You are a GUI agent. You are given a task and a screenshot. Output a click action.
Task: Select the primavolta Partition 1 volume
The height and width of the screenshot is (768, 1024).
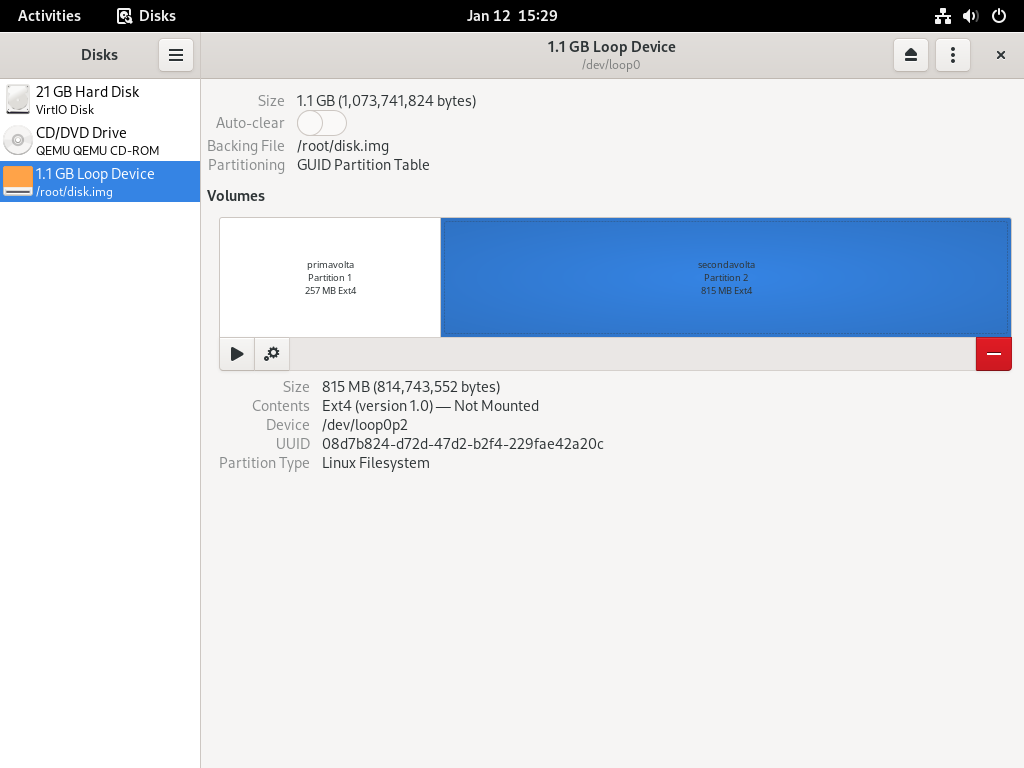click(330, 278)
